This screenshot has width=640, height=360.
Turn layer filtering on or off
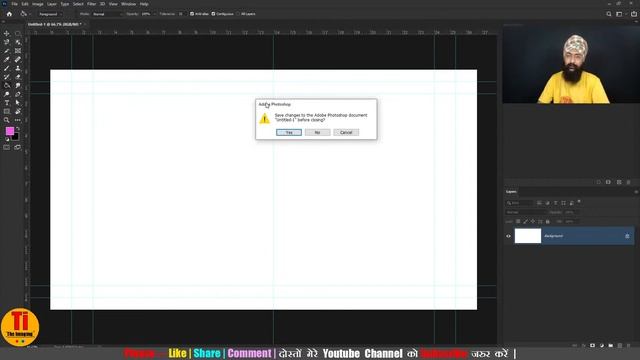(579, 202)
